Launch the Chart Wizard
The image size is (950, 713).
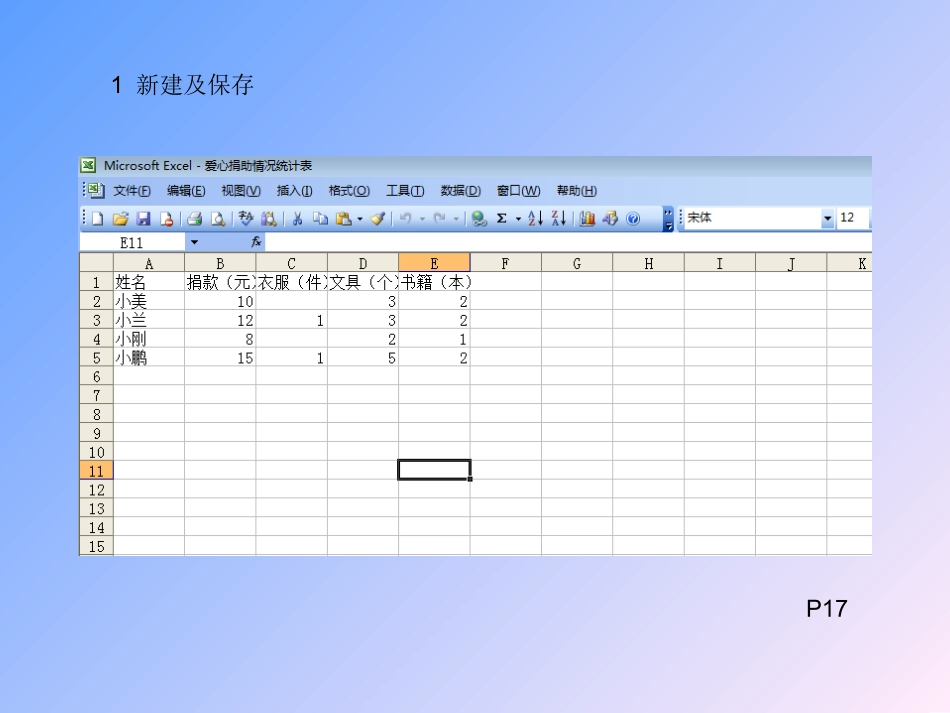[x=587, y=219]
